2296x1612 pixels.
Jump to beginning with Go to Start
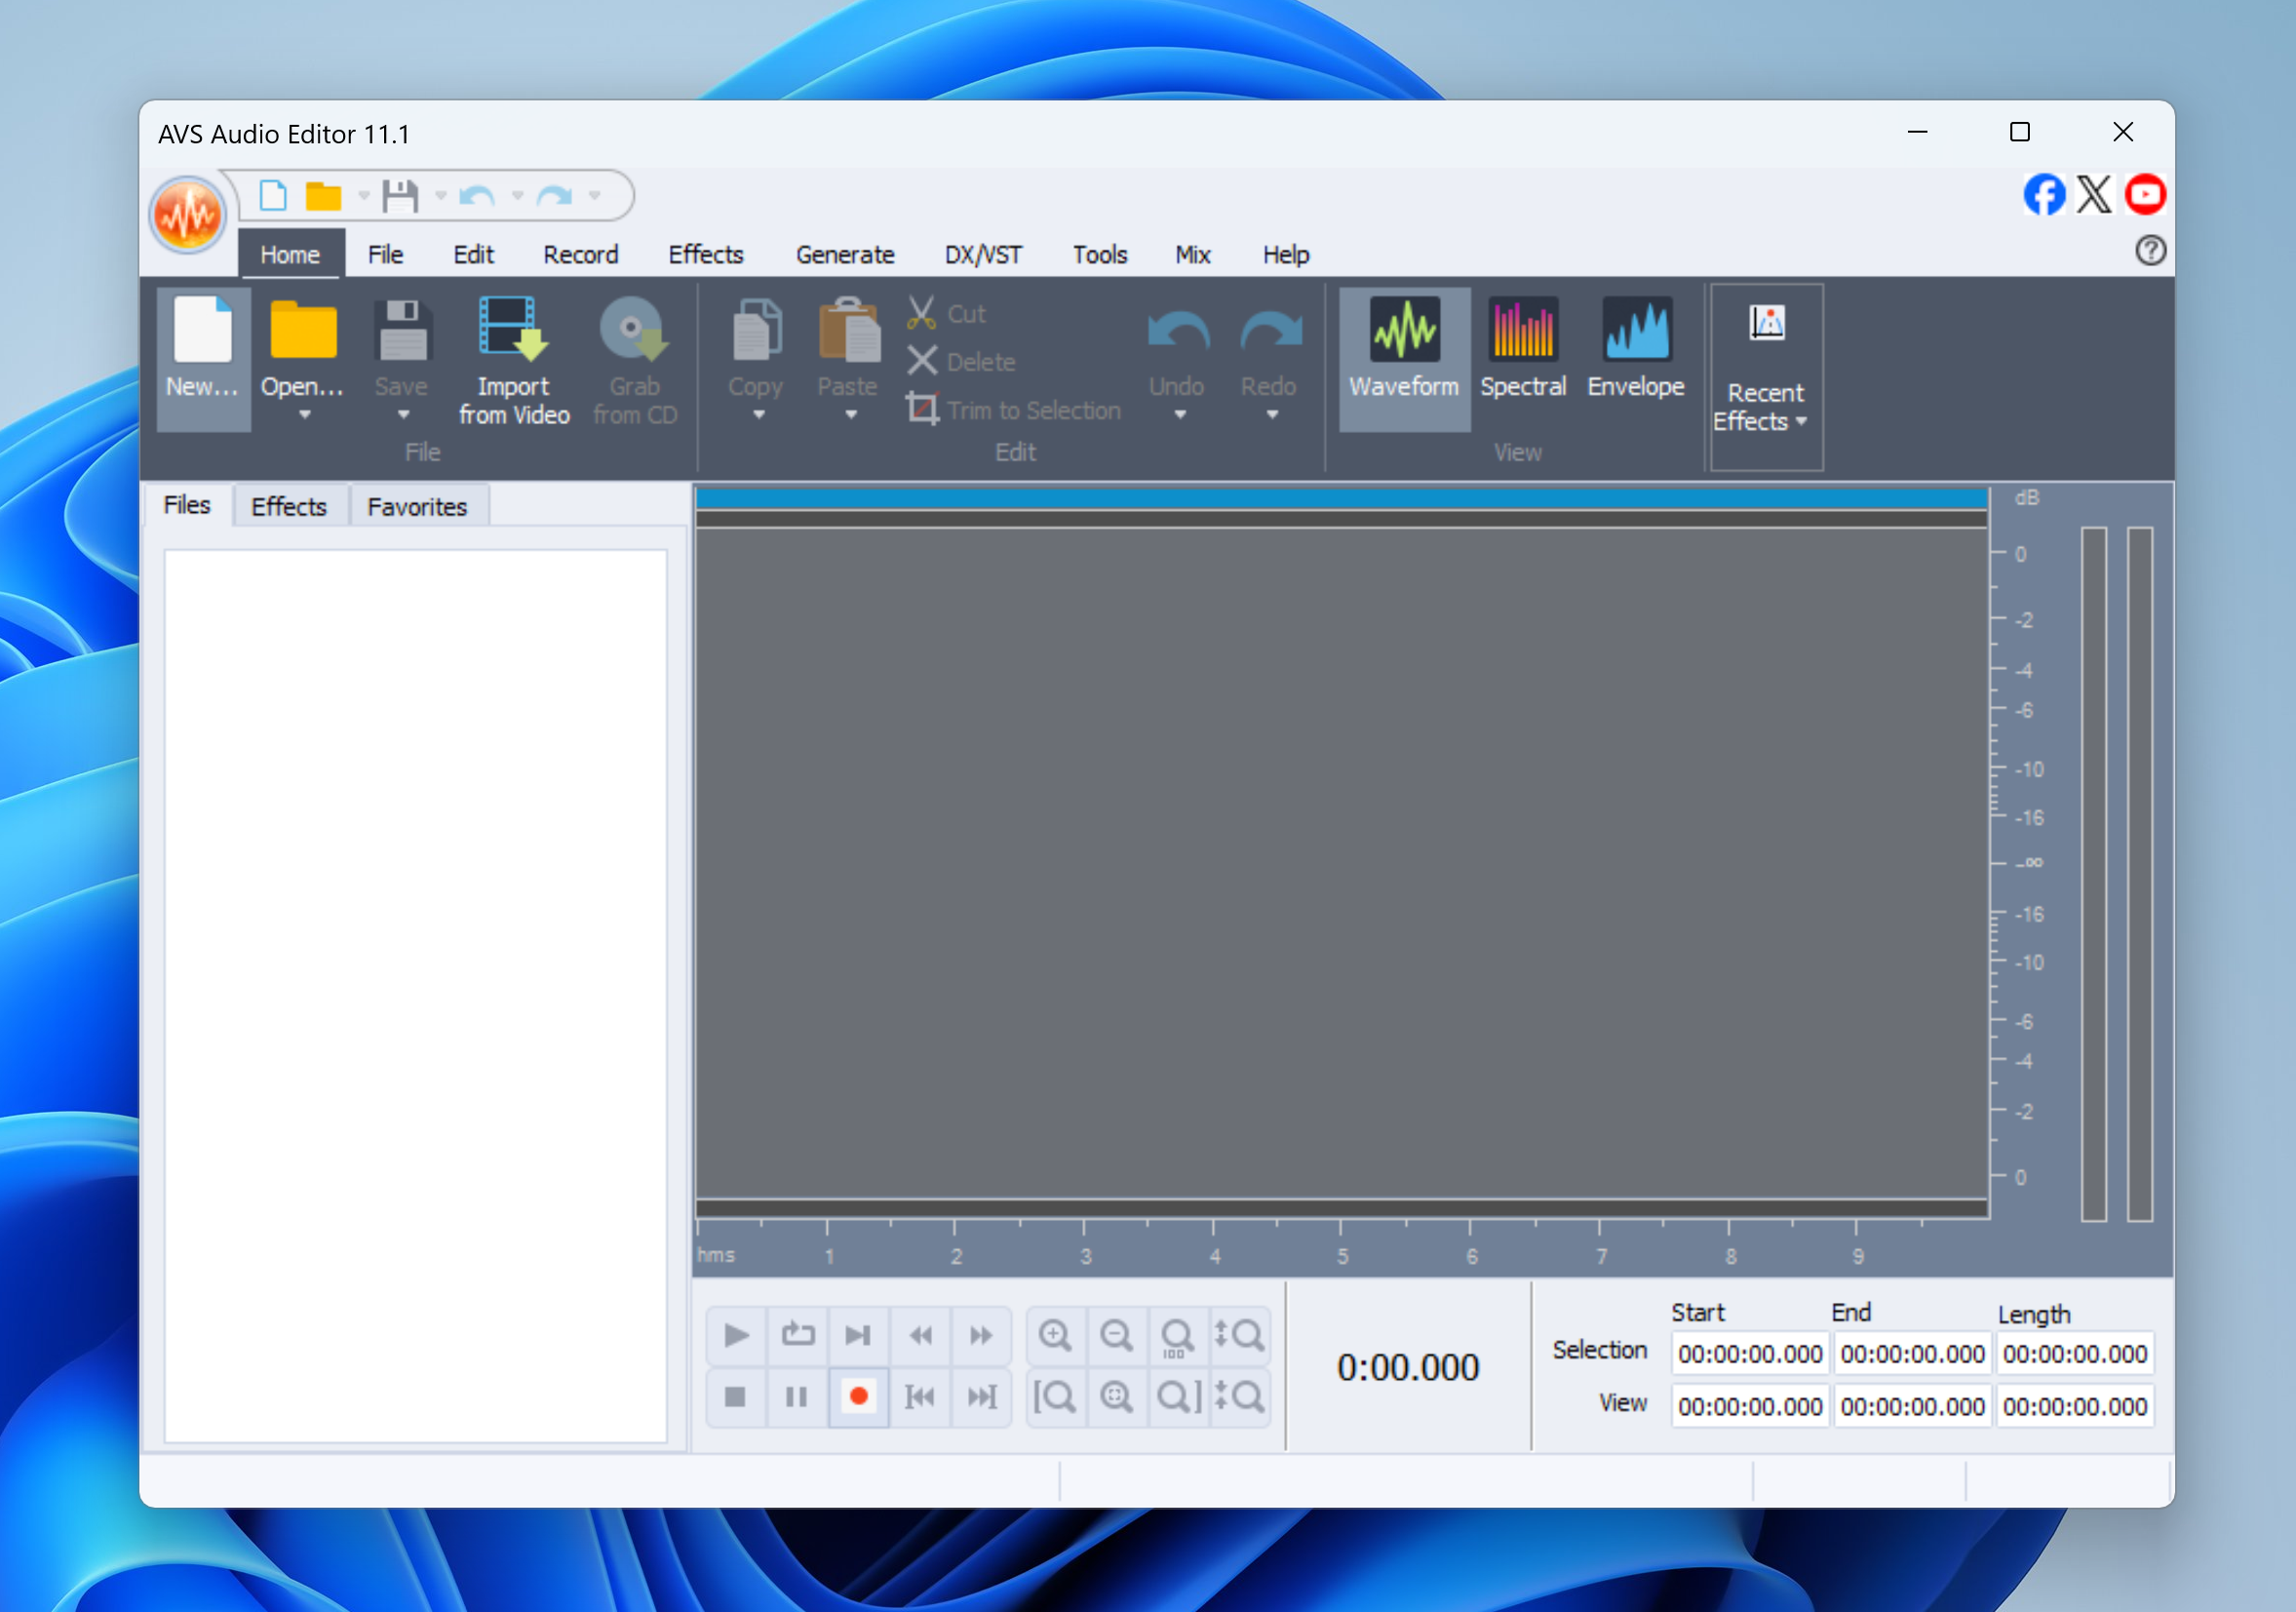pos(920,1396)
